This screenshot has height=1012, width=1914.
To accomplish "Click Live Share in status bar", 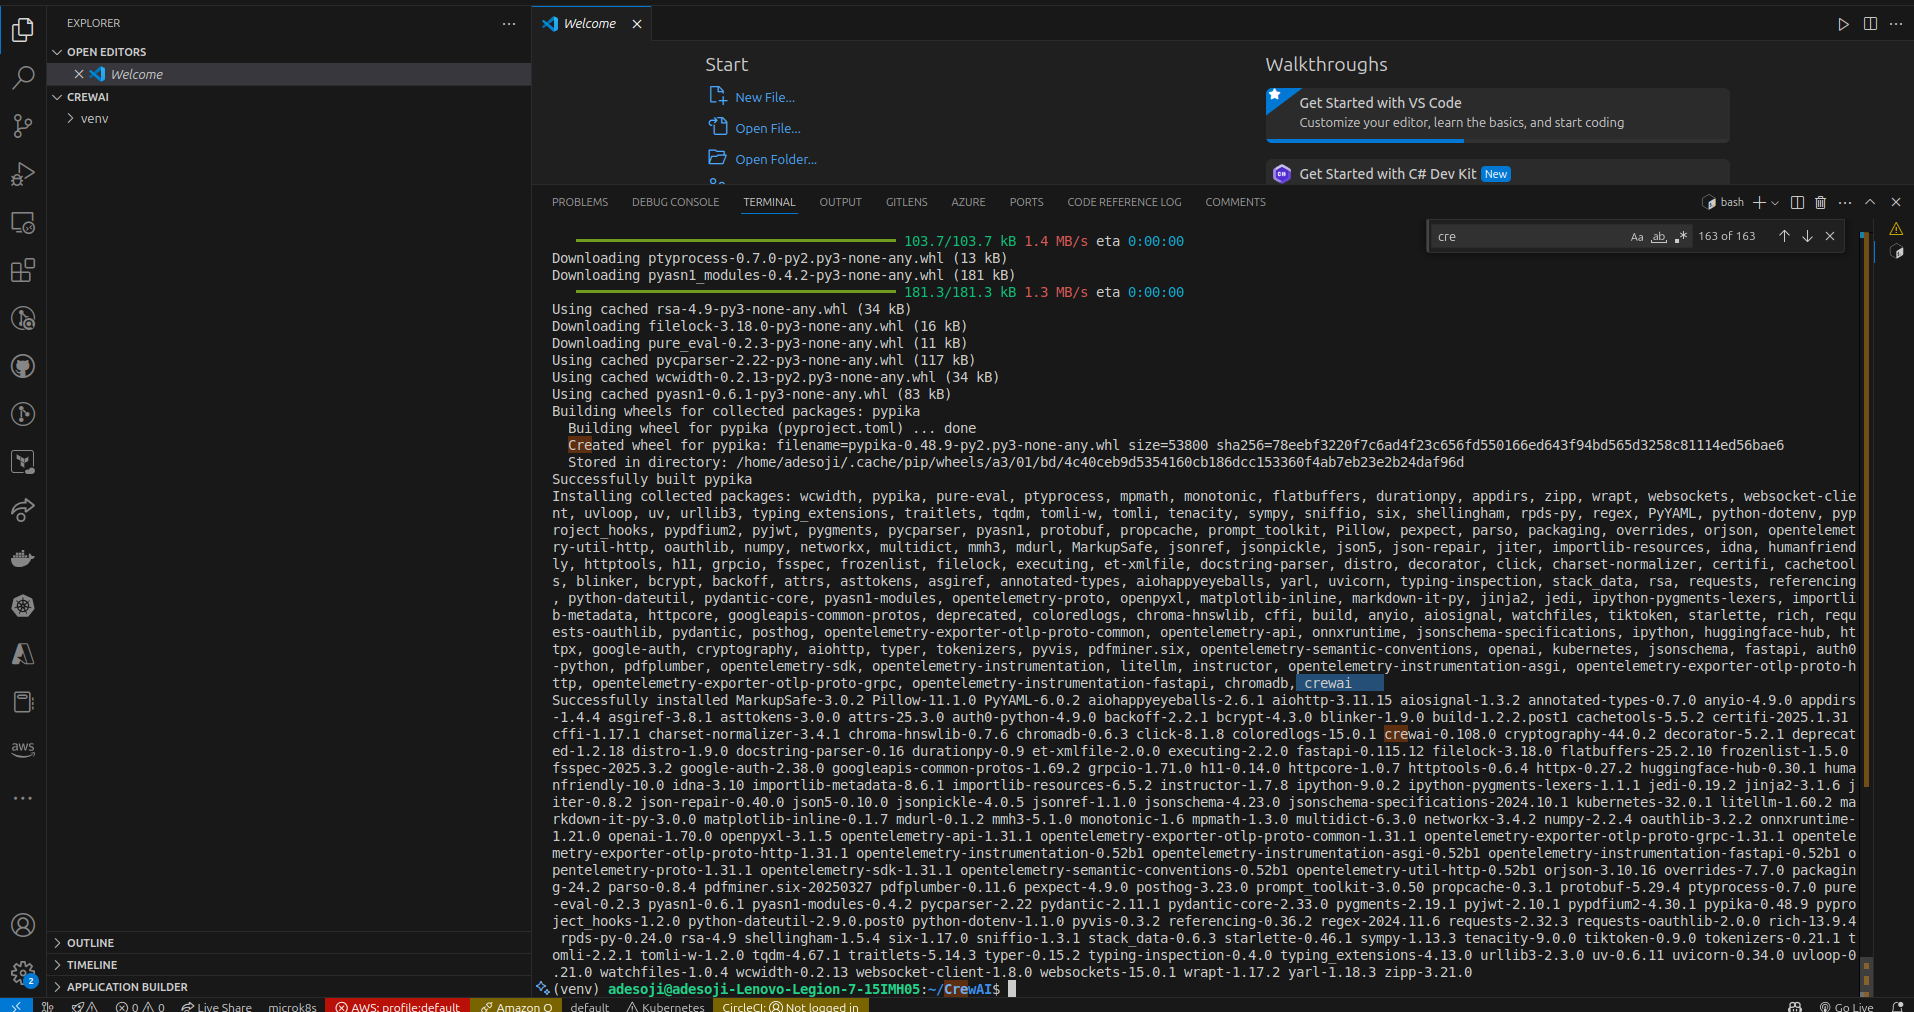I will point(216,1006).
